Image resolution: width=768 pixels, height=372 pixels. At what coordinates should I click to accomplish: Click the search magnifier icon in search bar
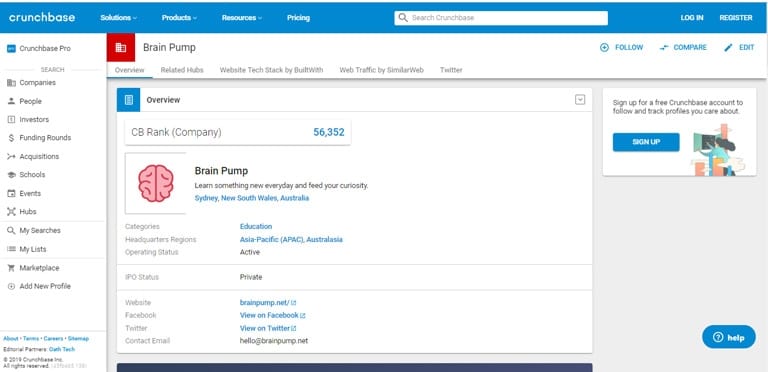[x=403, y=18]
